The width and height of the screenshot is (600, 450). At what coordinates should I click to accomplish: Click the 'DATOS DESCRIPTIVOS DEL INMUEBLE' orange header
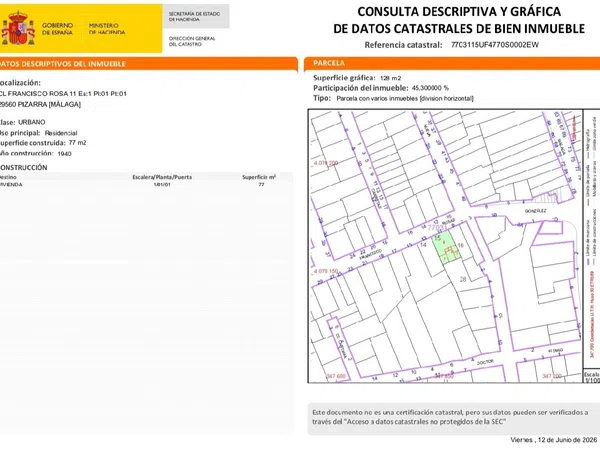point(63,64)
